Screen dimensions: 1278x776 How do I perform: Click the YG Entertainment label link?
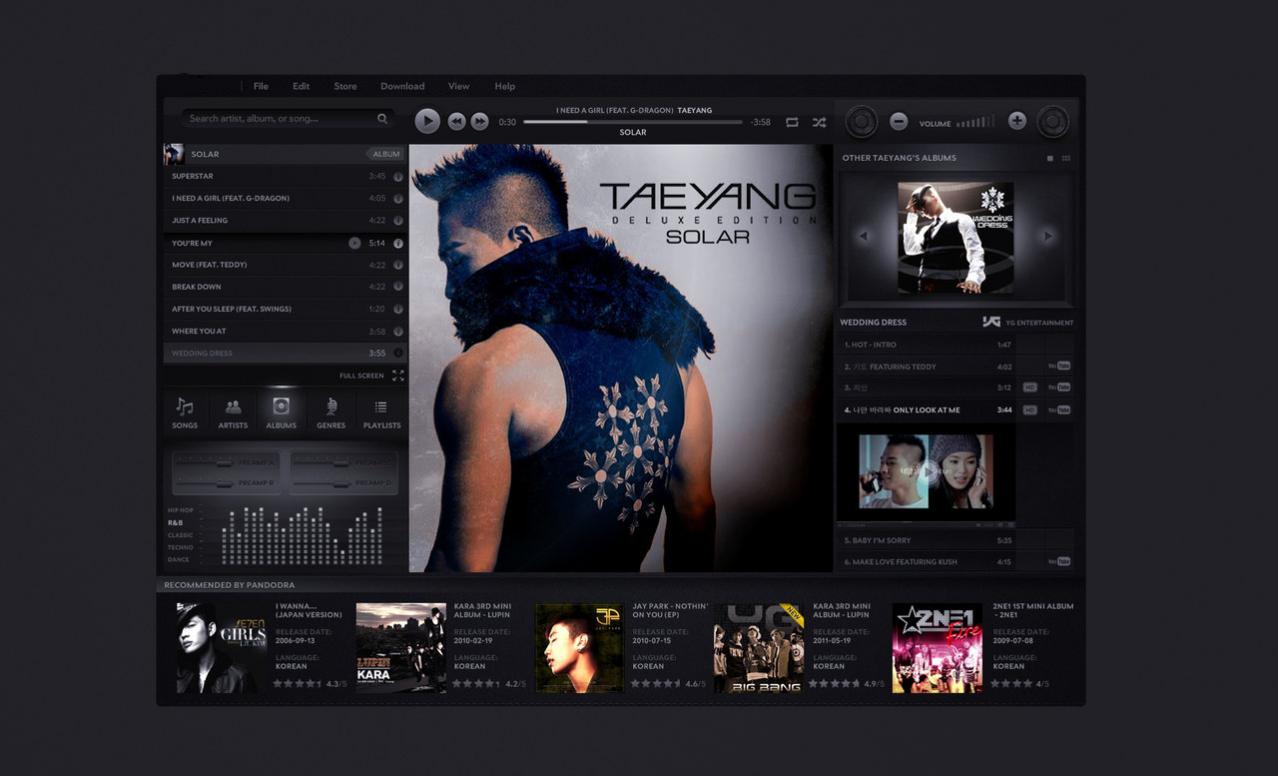(x=1027, y=322)
